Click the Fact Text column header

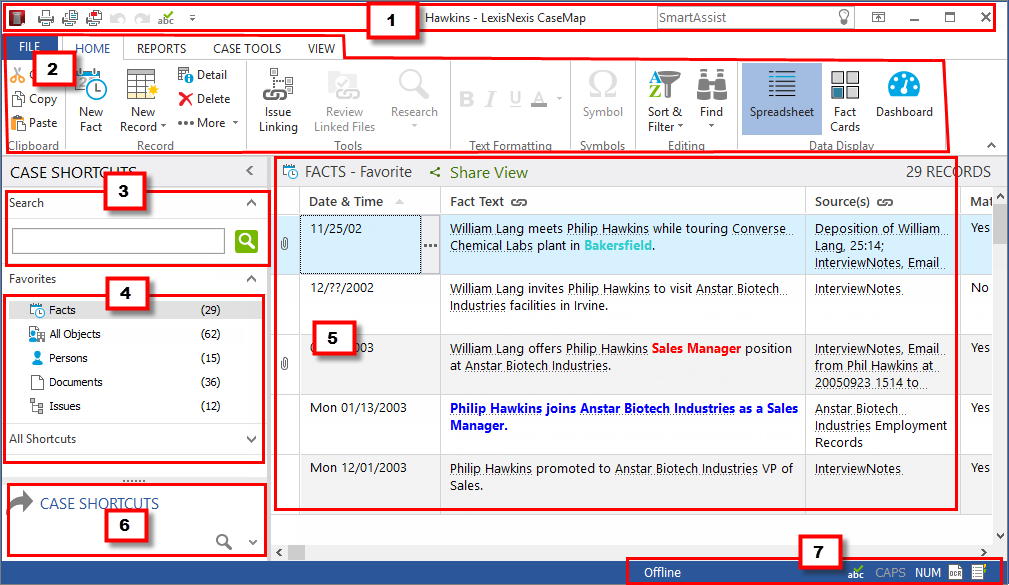[x=623, y=201]
